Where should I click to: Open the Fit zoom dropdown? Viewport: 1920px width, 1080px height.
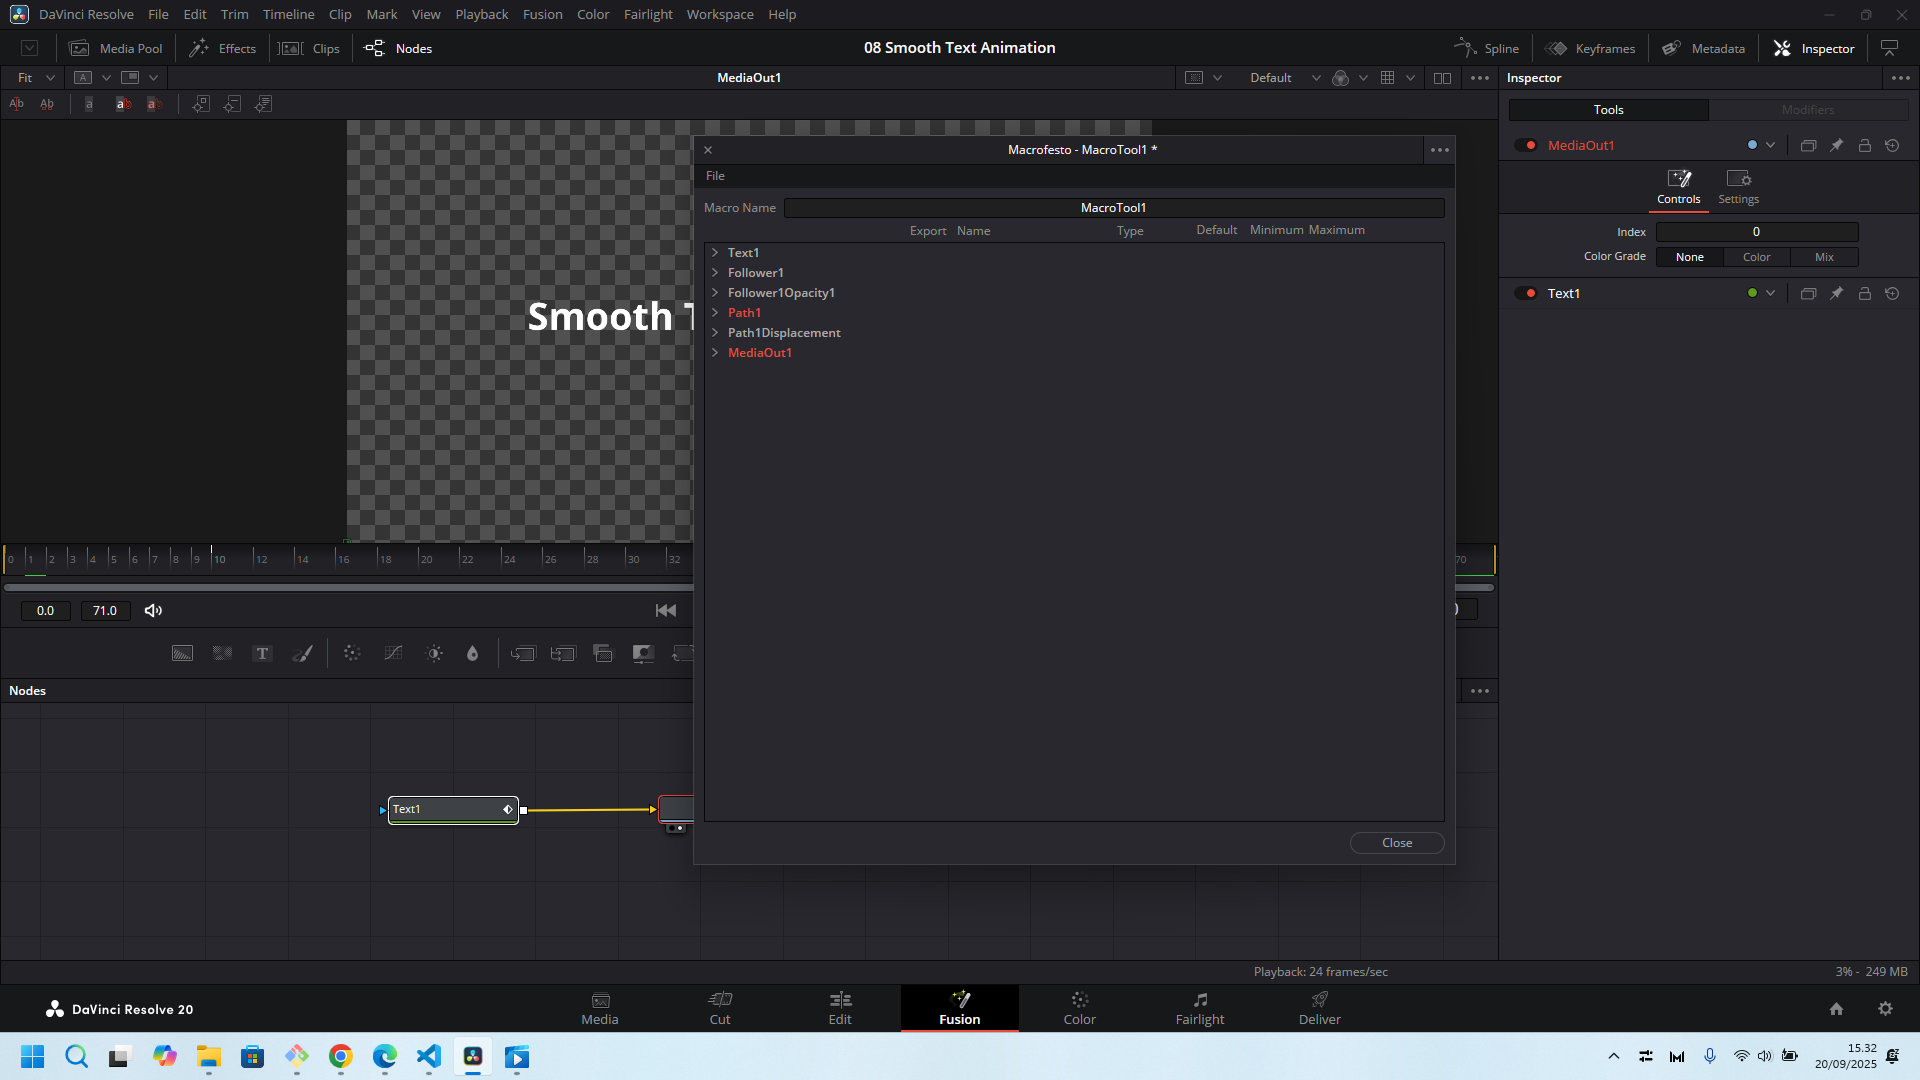(x=36, y=77)
